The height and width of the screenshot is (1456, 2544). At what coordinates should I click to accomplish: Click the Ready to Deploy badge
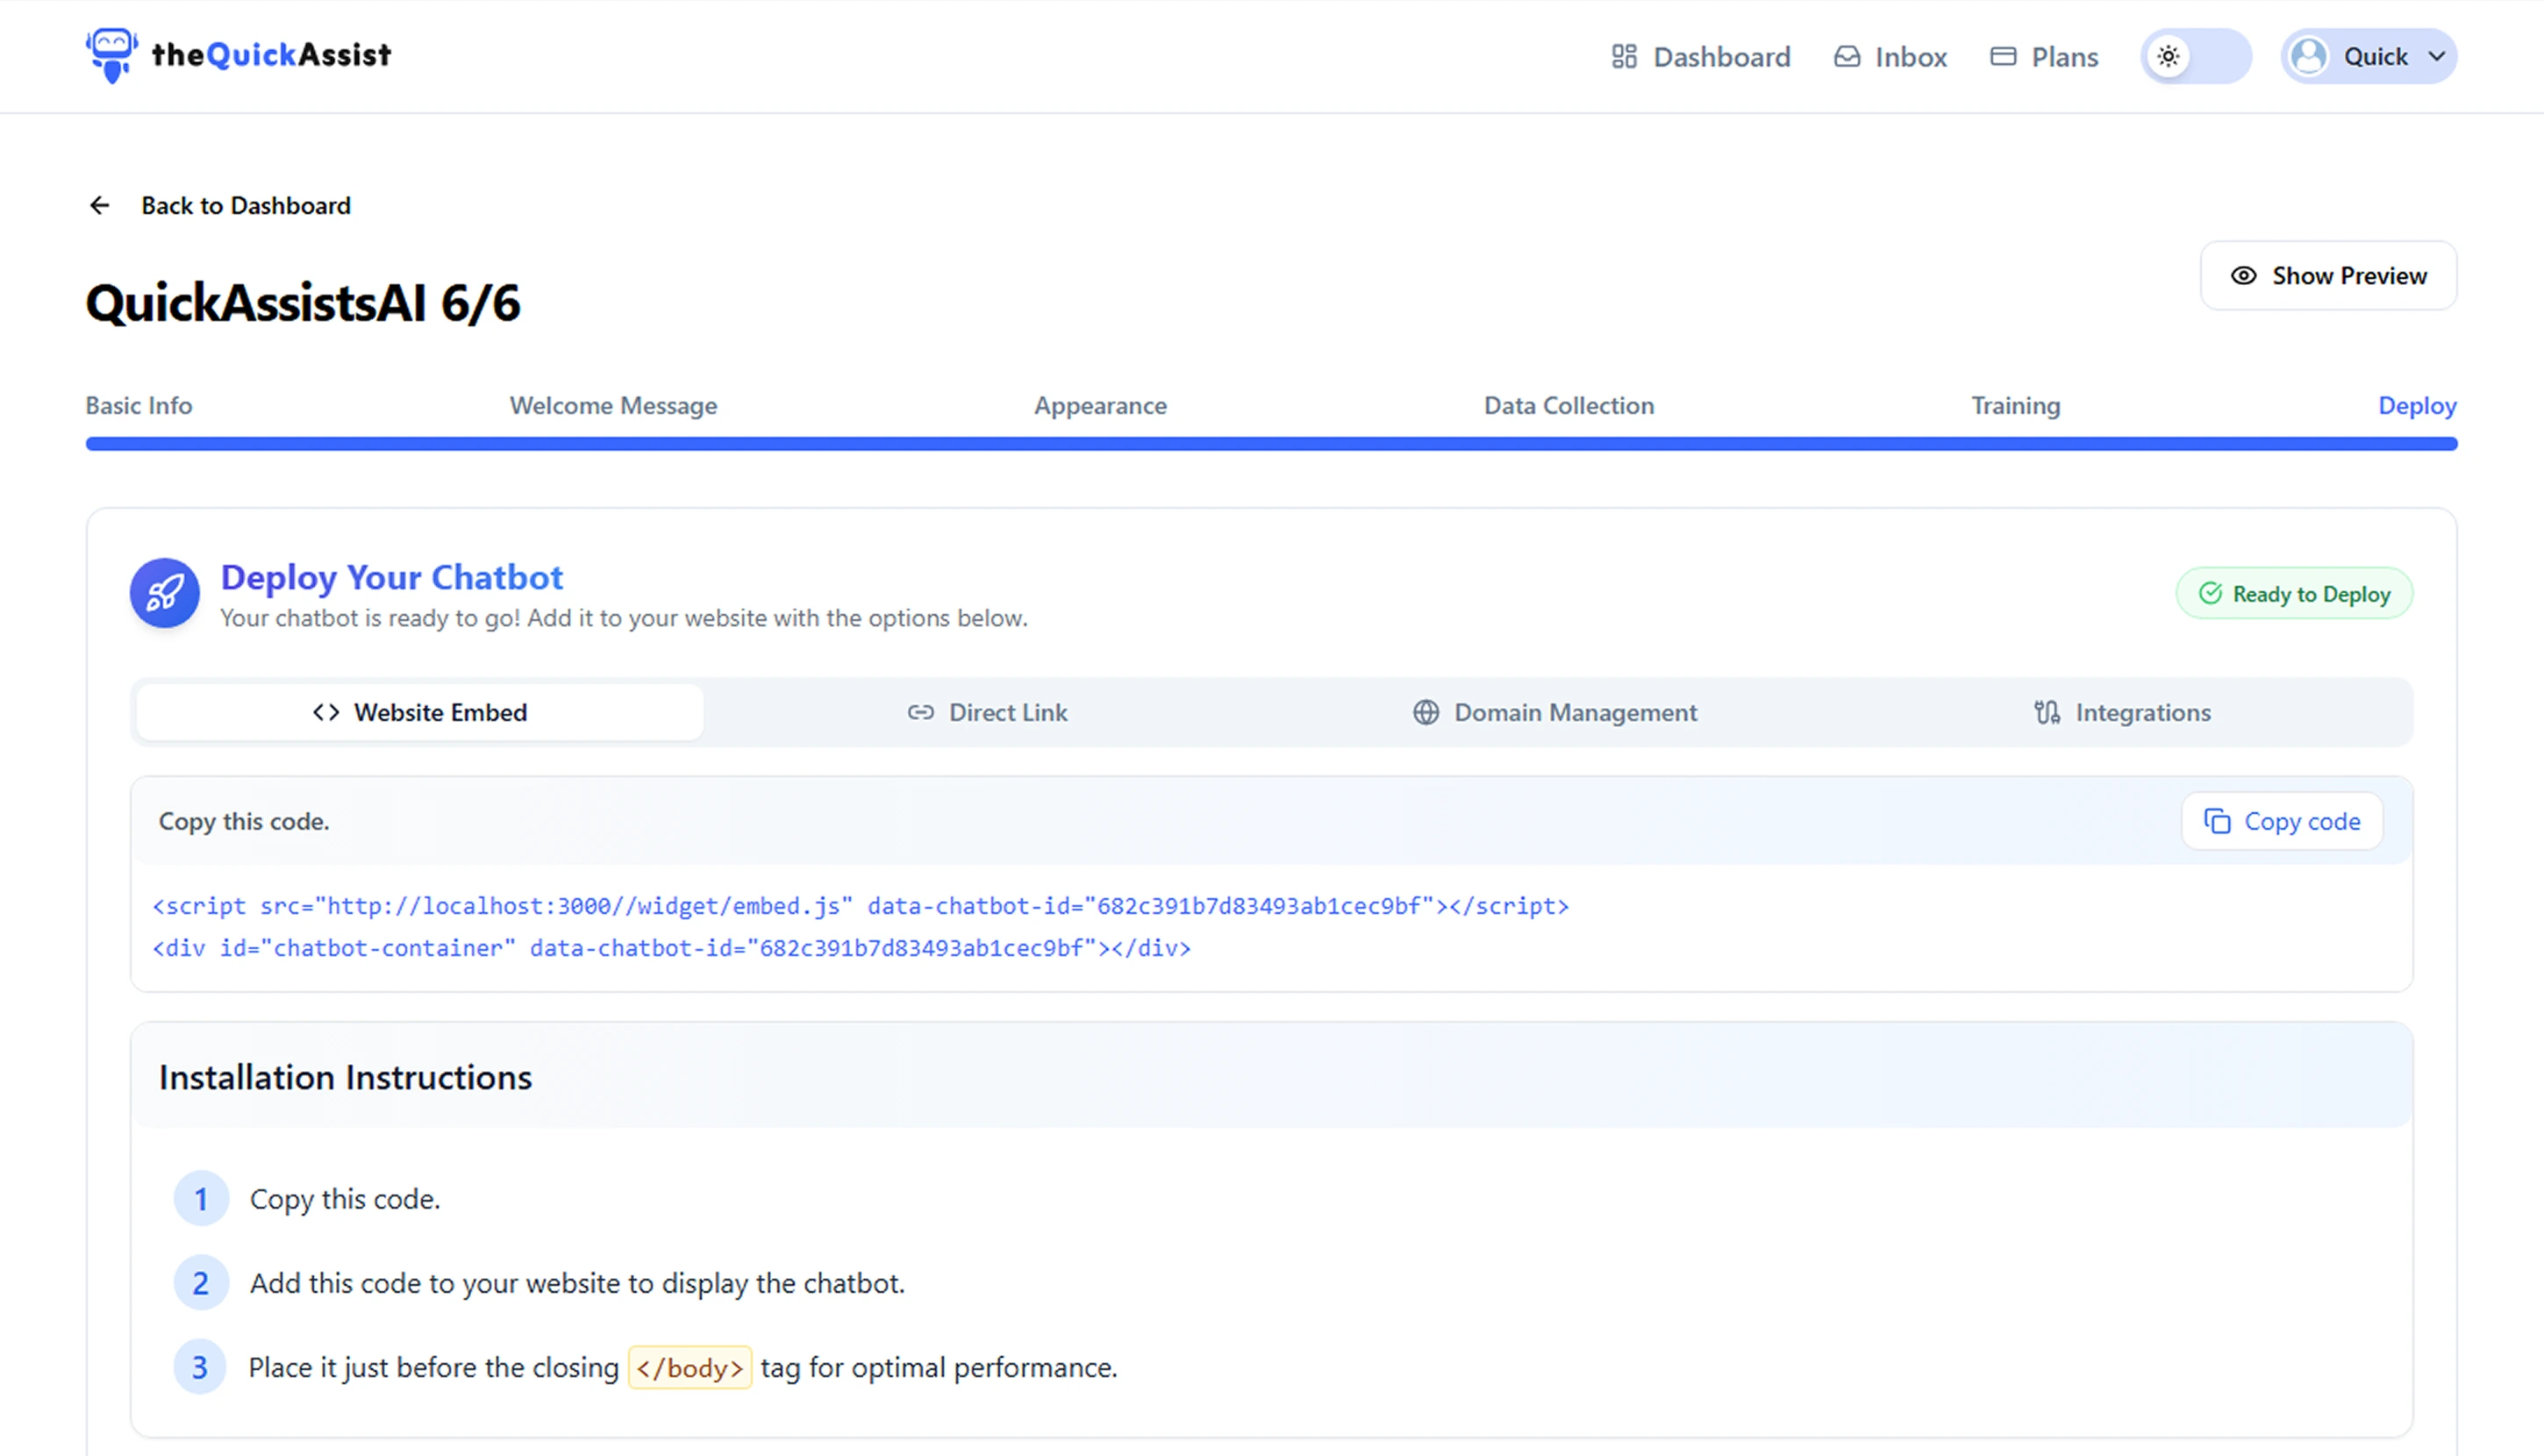coord(2294,594)
